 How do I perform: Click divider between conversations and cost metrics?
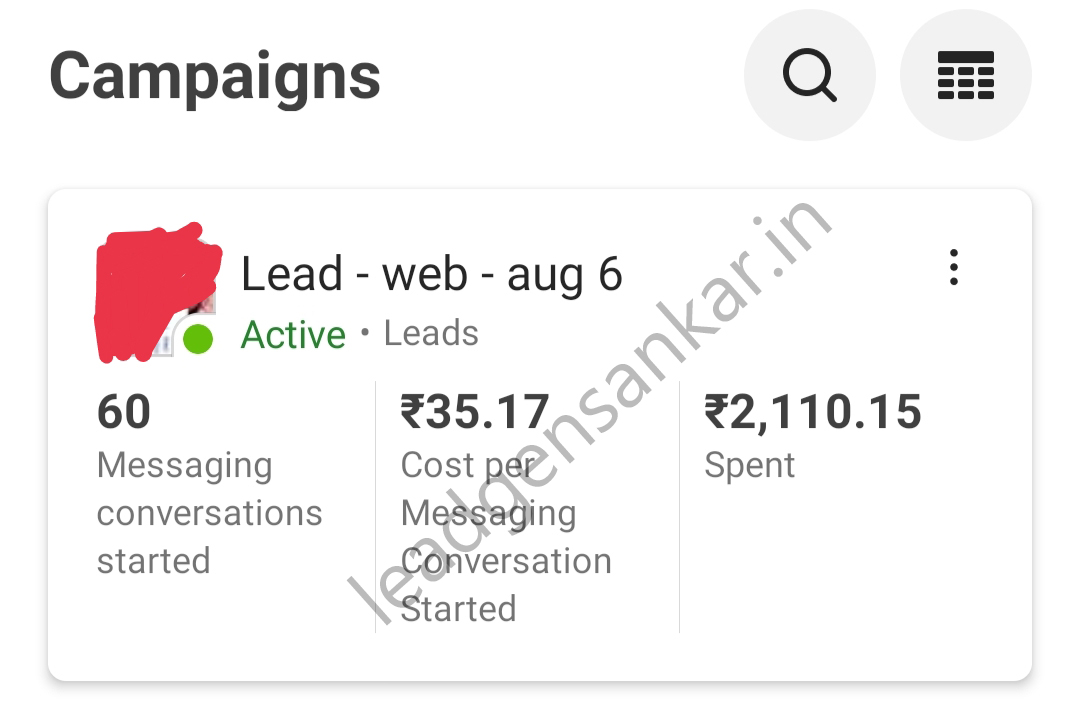click(375, 505)
